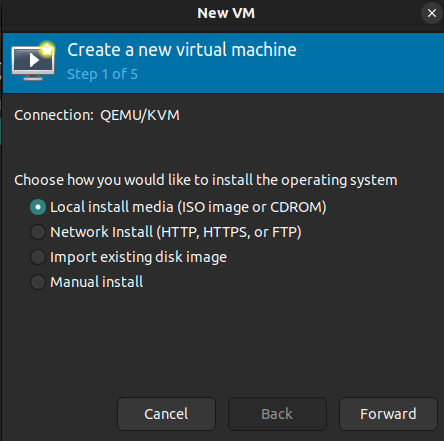The height and width of the screenshot is (441, 444).
Task: Click the yellow star badge on the monitor icon
Action: click(x=47, y=50)
